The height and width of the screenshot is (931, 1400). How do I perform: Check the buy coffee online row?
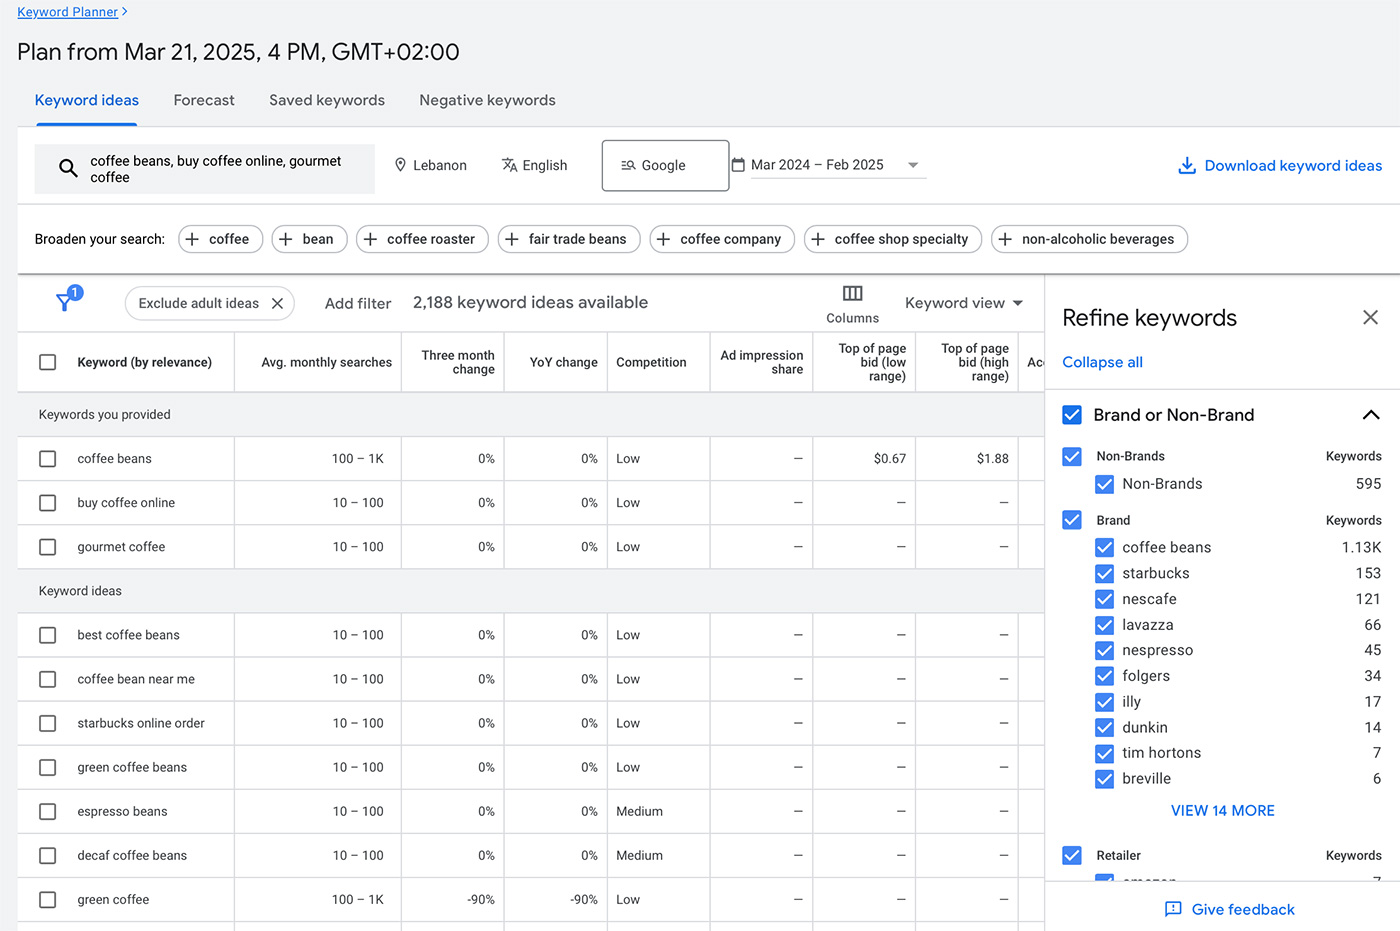47,503
